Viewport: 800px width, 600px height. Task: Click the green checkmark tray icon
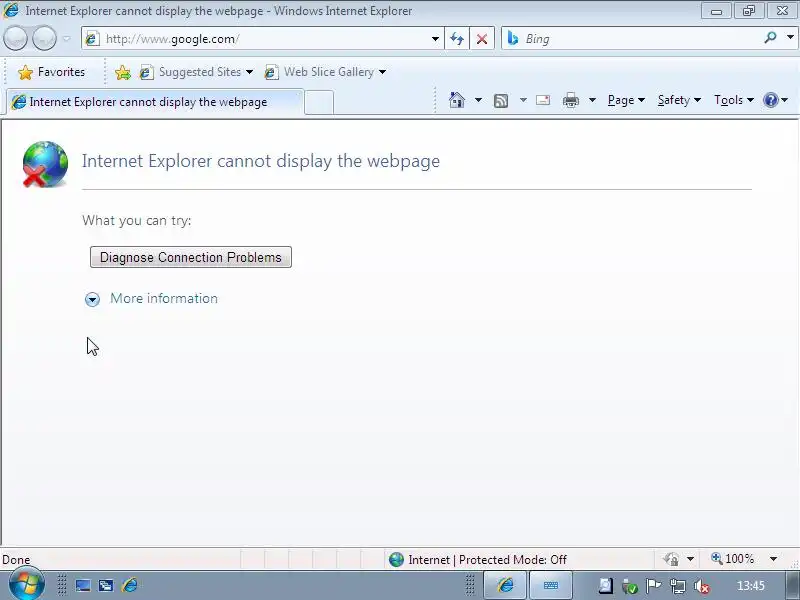point(630,587)
